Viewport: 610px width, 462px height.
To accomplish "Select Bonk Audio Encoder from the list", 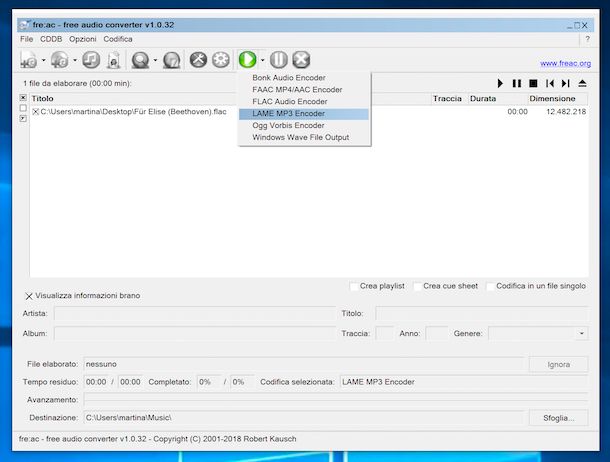I will coord(304,78).
